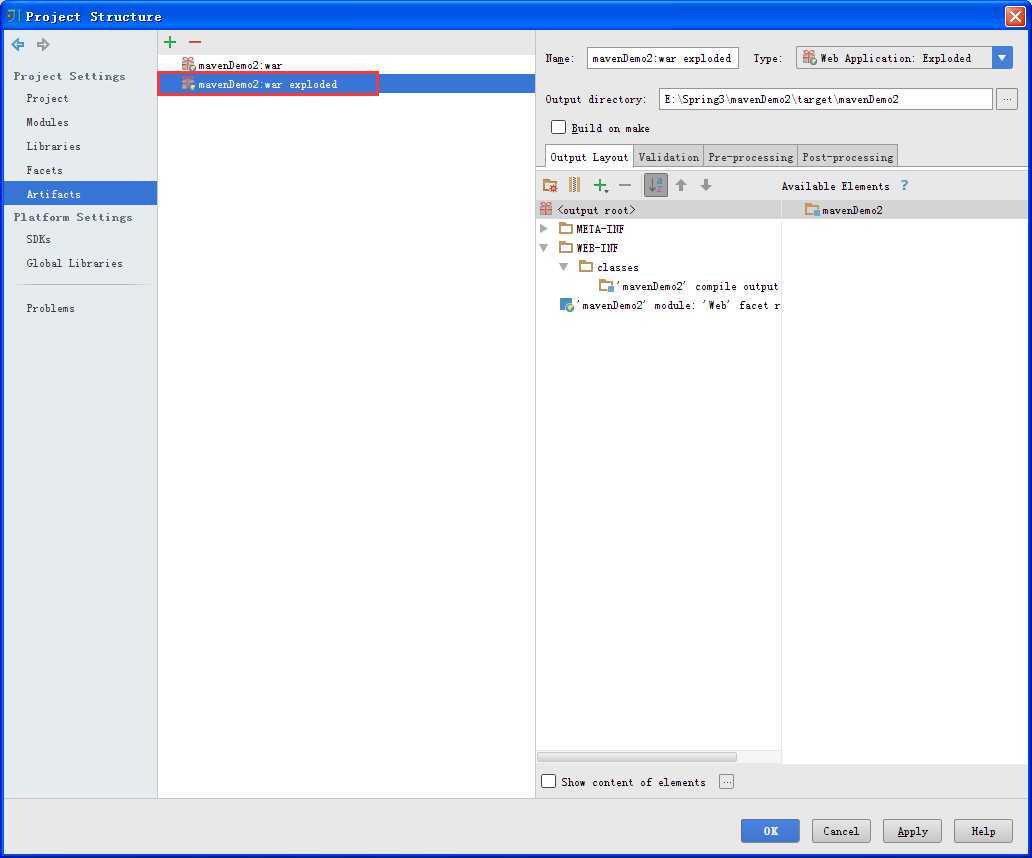Screen dimensions: 1032x858
Task: Enable Show content of elements checkbox
Action: click(548, 781)
